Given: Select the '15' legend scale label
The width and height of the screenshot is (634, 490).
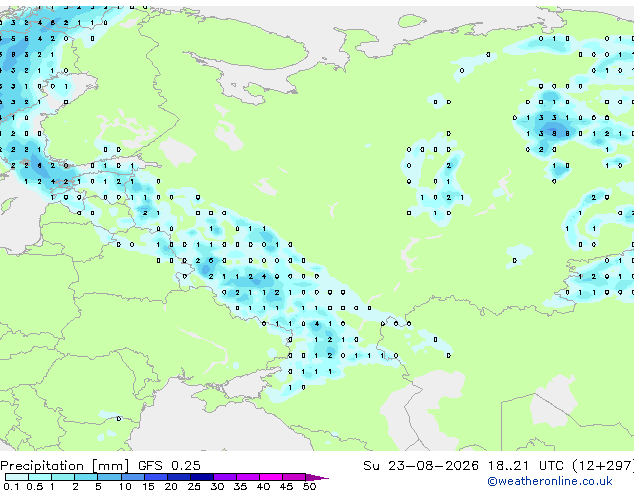Looking at the screenshot, I should point(148,486).
